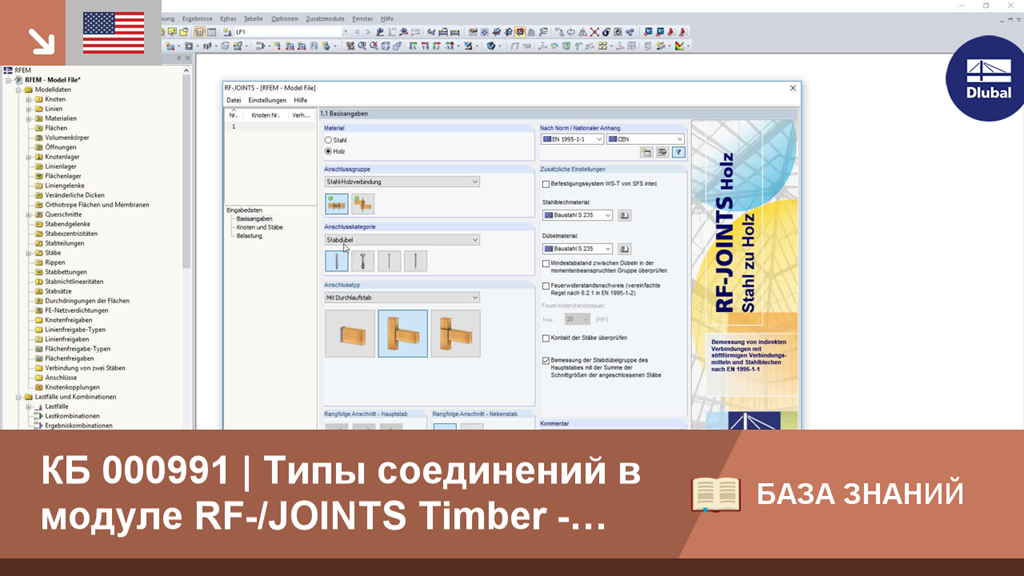1024x576 pixels.
Task: Click the Flächen folder icon in navigator
Action: click(x=39, y=128)
